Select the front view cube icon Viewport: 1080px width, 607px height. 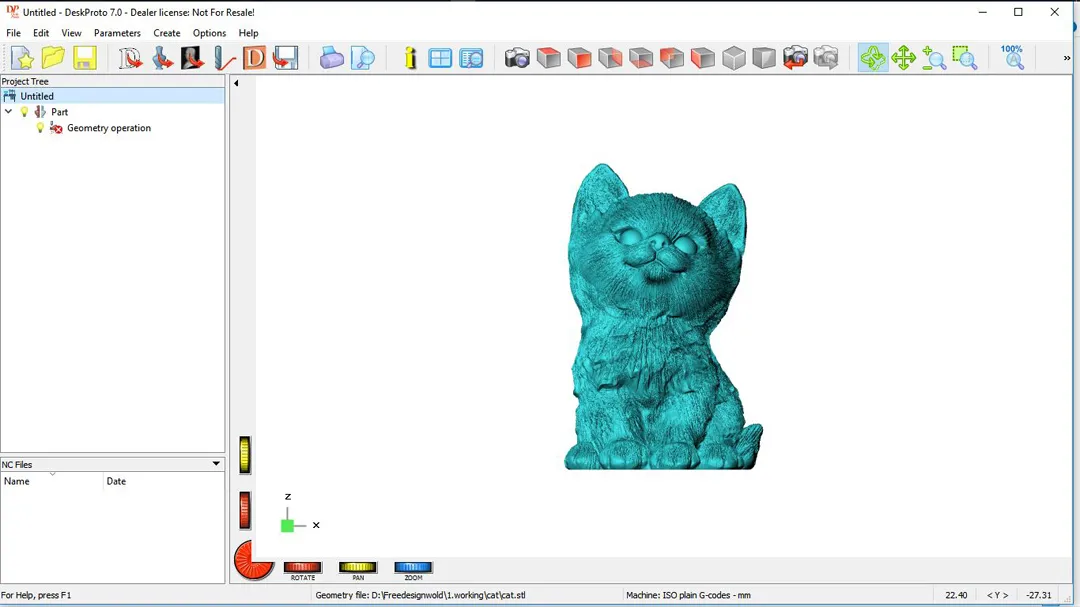coord(579,58)
